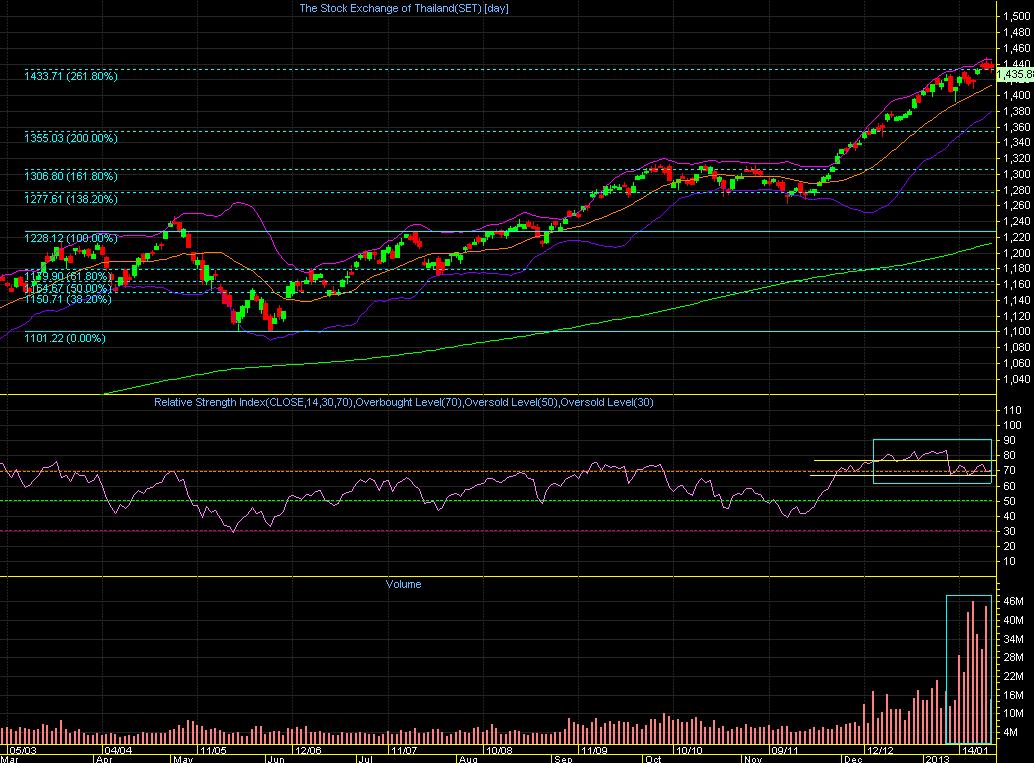Click the 12/06 date on time axis
The image size is (1034, 763).
(x=308, y=750)
